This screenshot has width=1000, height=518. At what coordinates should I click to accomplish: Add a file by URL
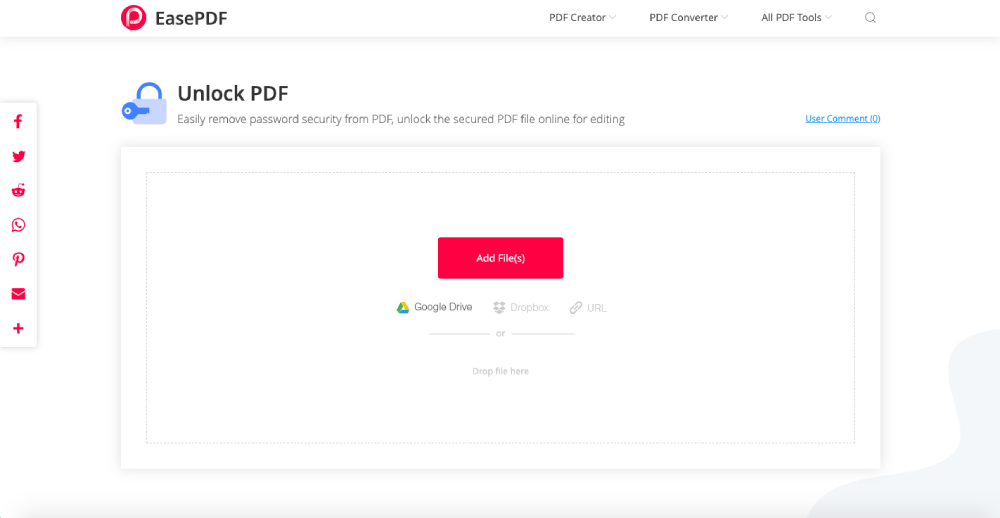coord(588,308)
